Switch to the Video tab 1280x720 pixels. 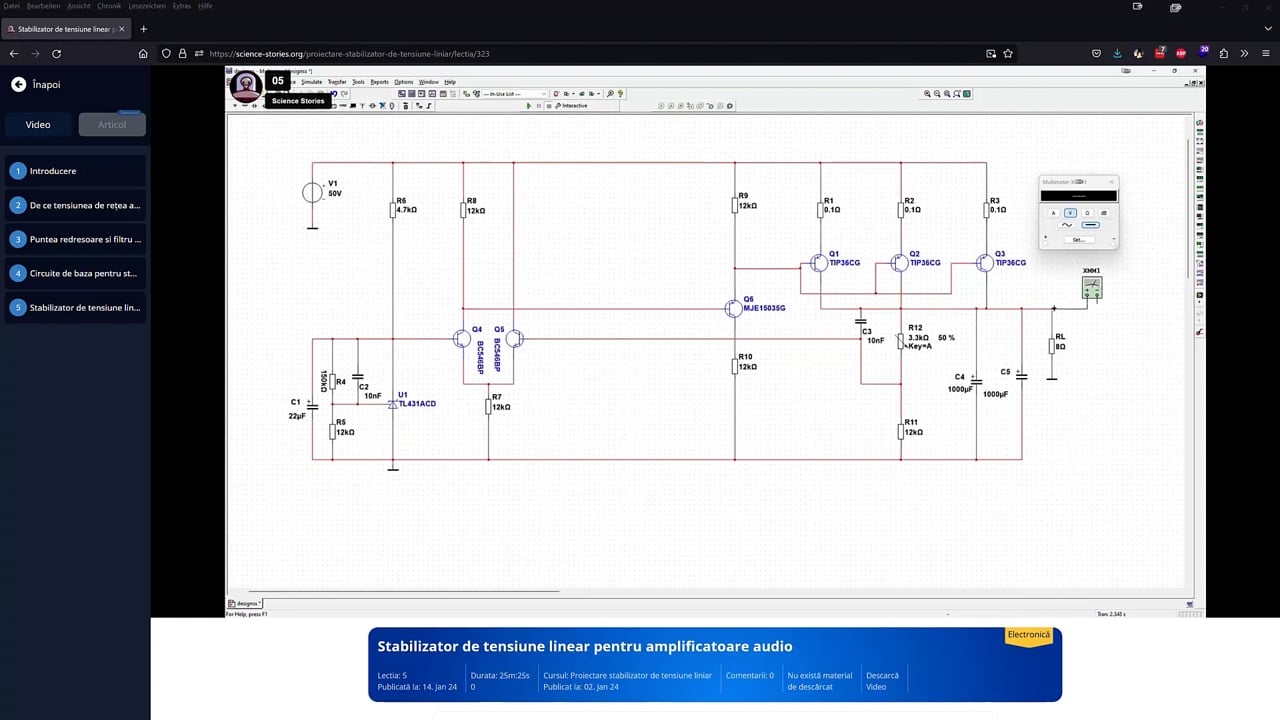tap(38, 125)
